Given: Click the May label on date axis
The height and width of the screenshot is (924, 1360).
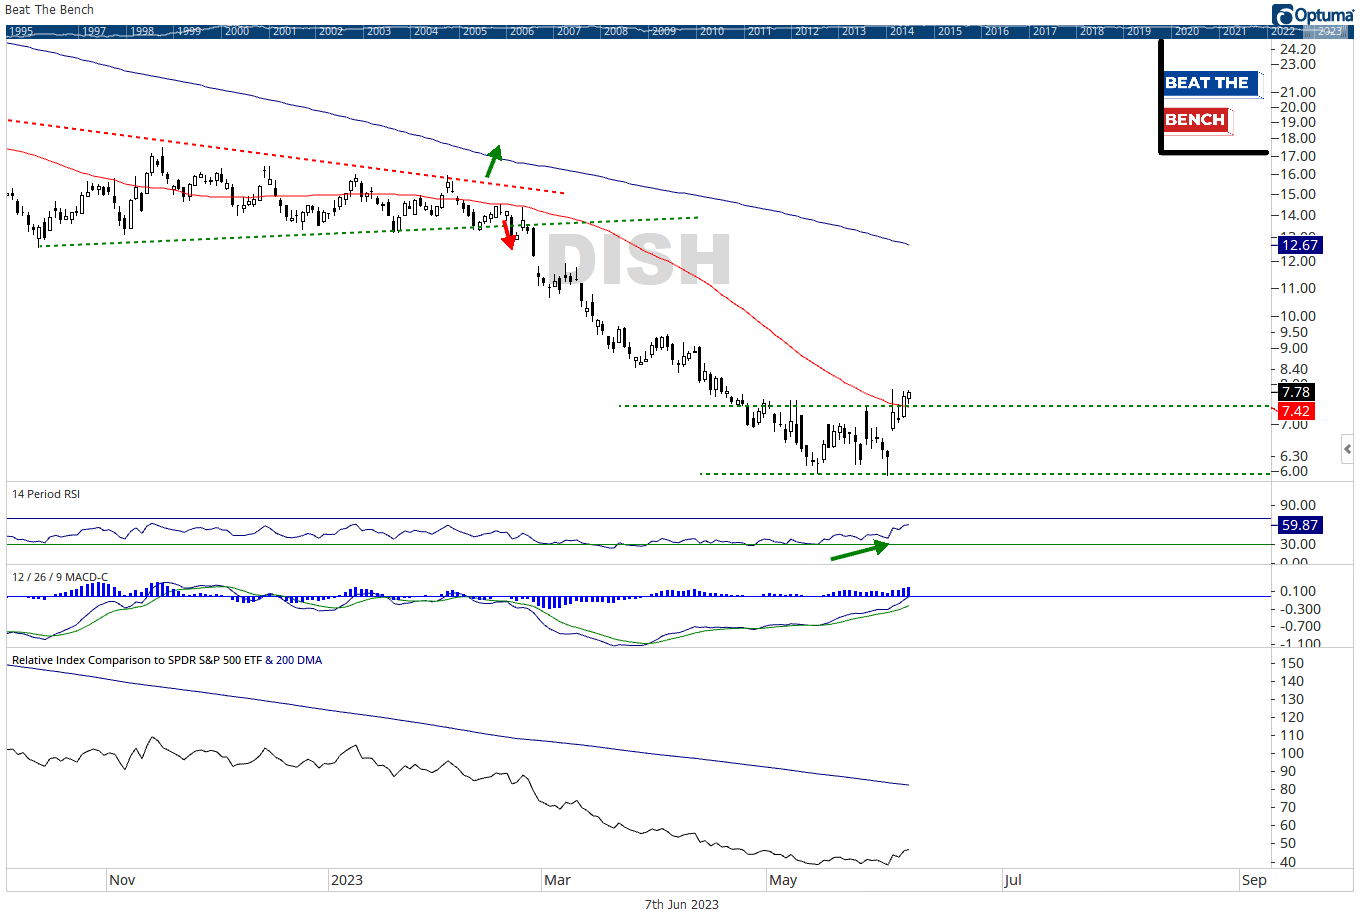Looking at the screenshot, I should [x=783, y=880].
